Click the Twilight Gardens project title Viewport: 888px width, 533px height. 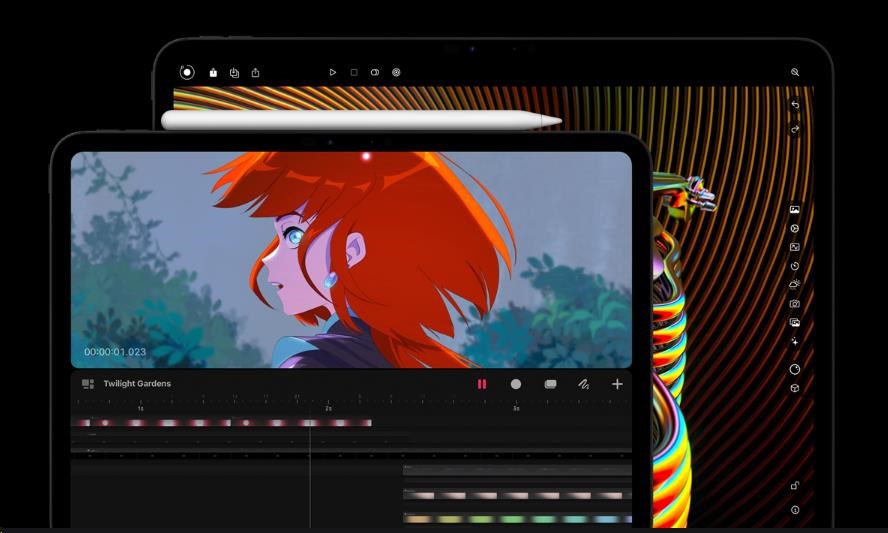(x=137, y=384)
